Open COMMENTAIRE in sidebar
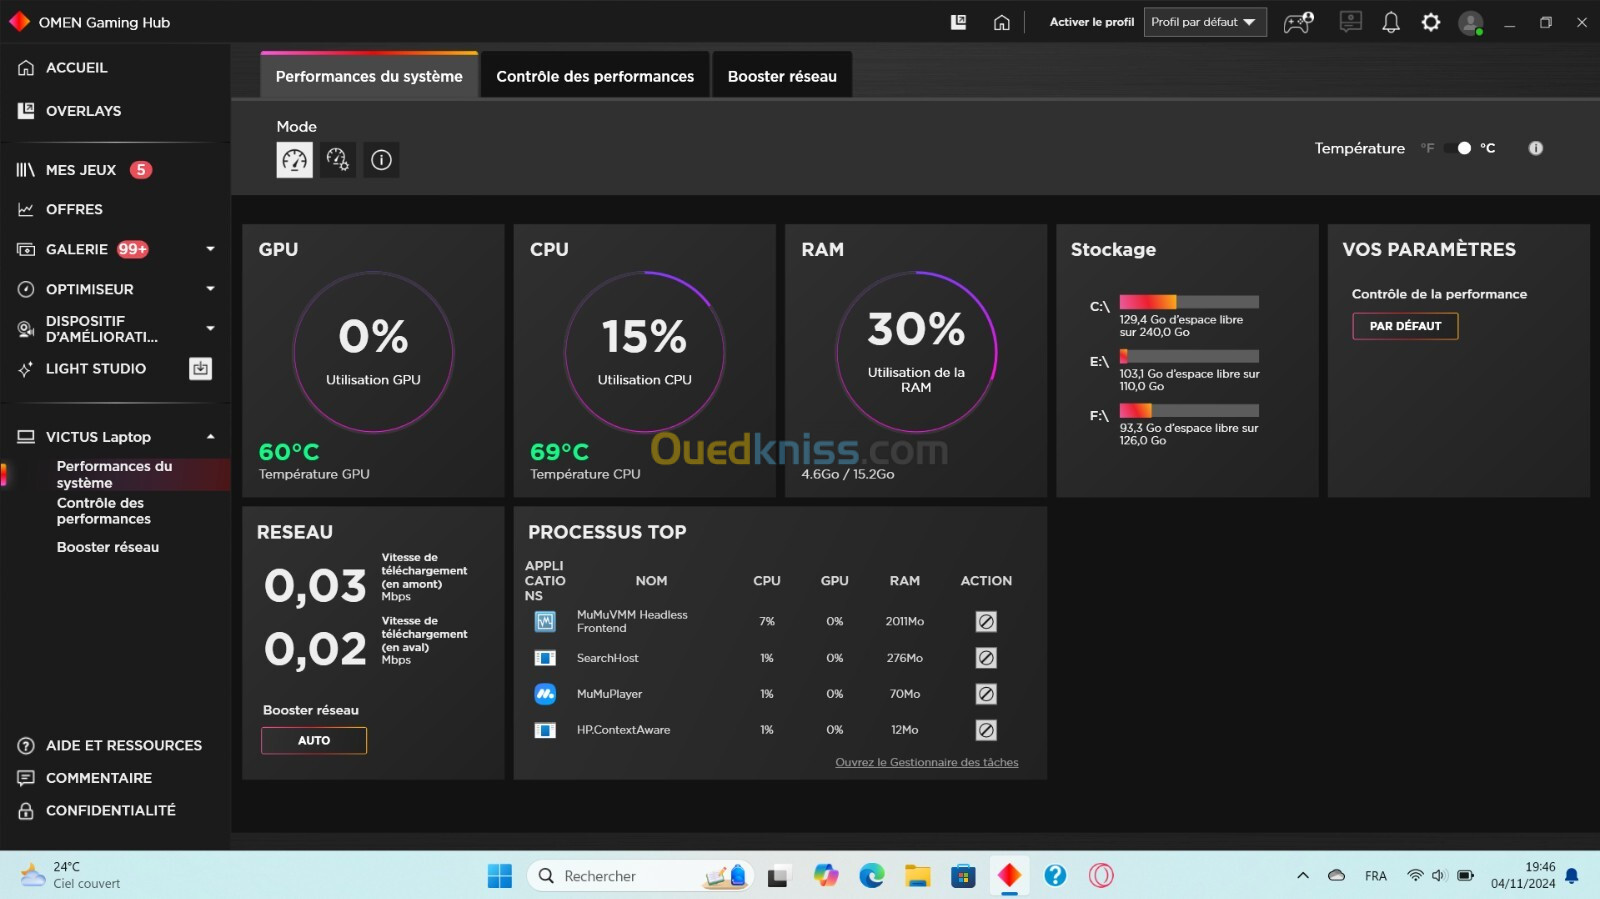 point(99,778)
